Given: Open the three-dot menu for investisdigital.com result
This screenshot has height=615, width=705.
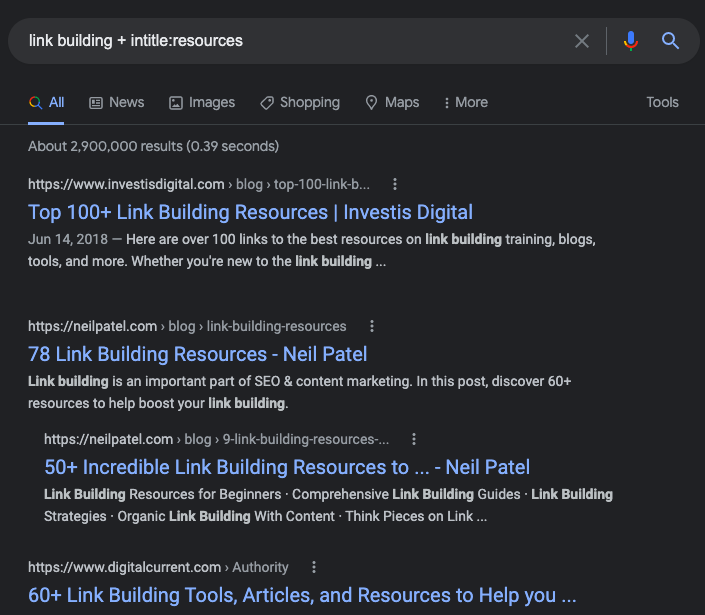Looking at the screenshot, I should coord(395,184).
